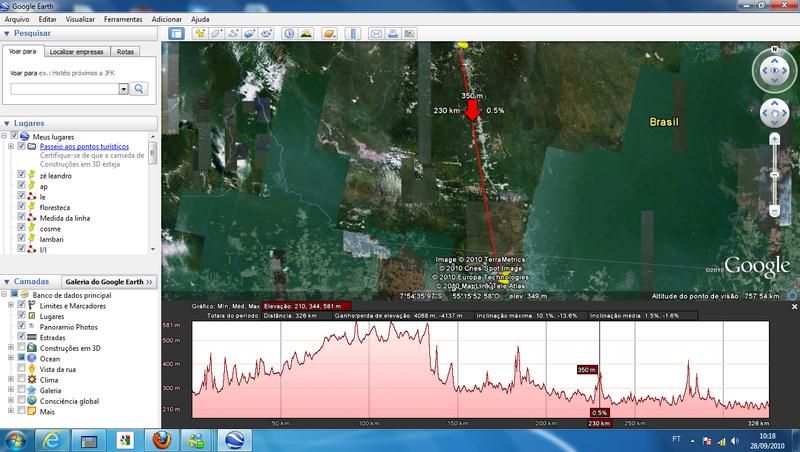
Task: Open the Ajuda menu
Action: [x=200, y=19]
